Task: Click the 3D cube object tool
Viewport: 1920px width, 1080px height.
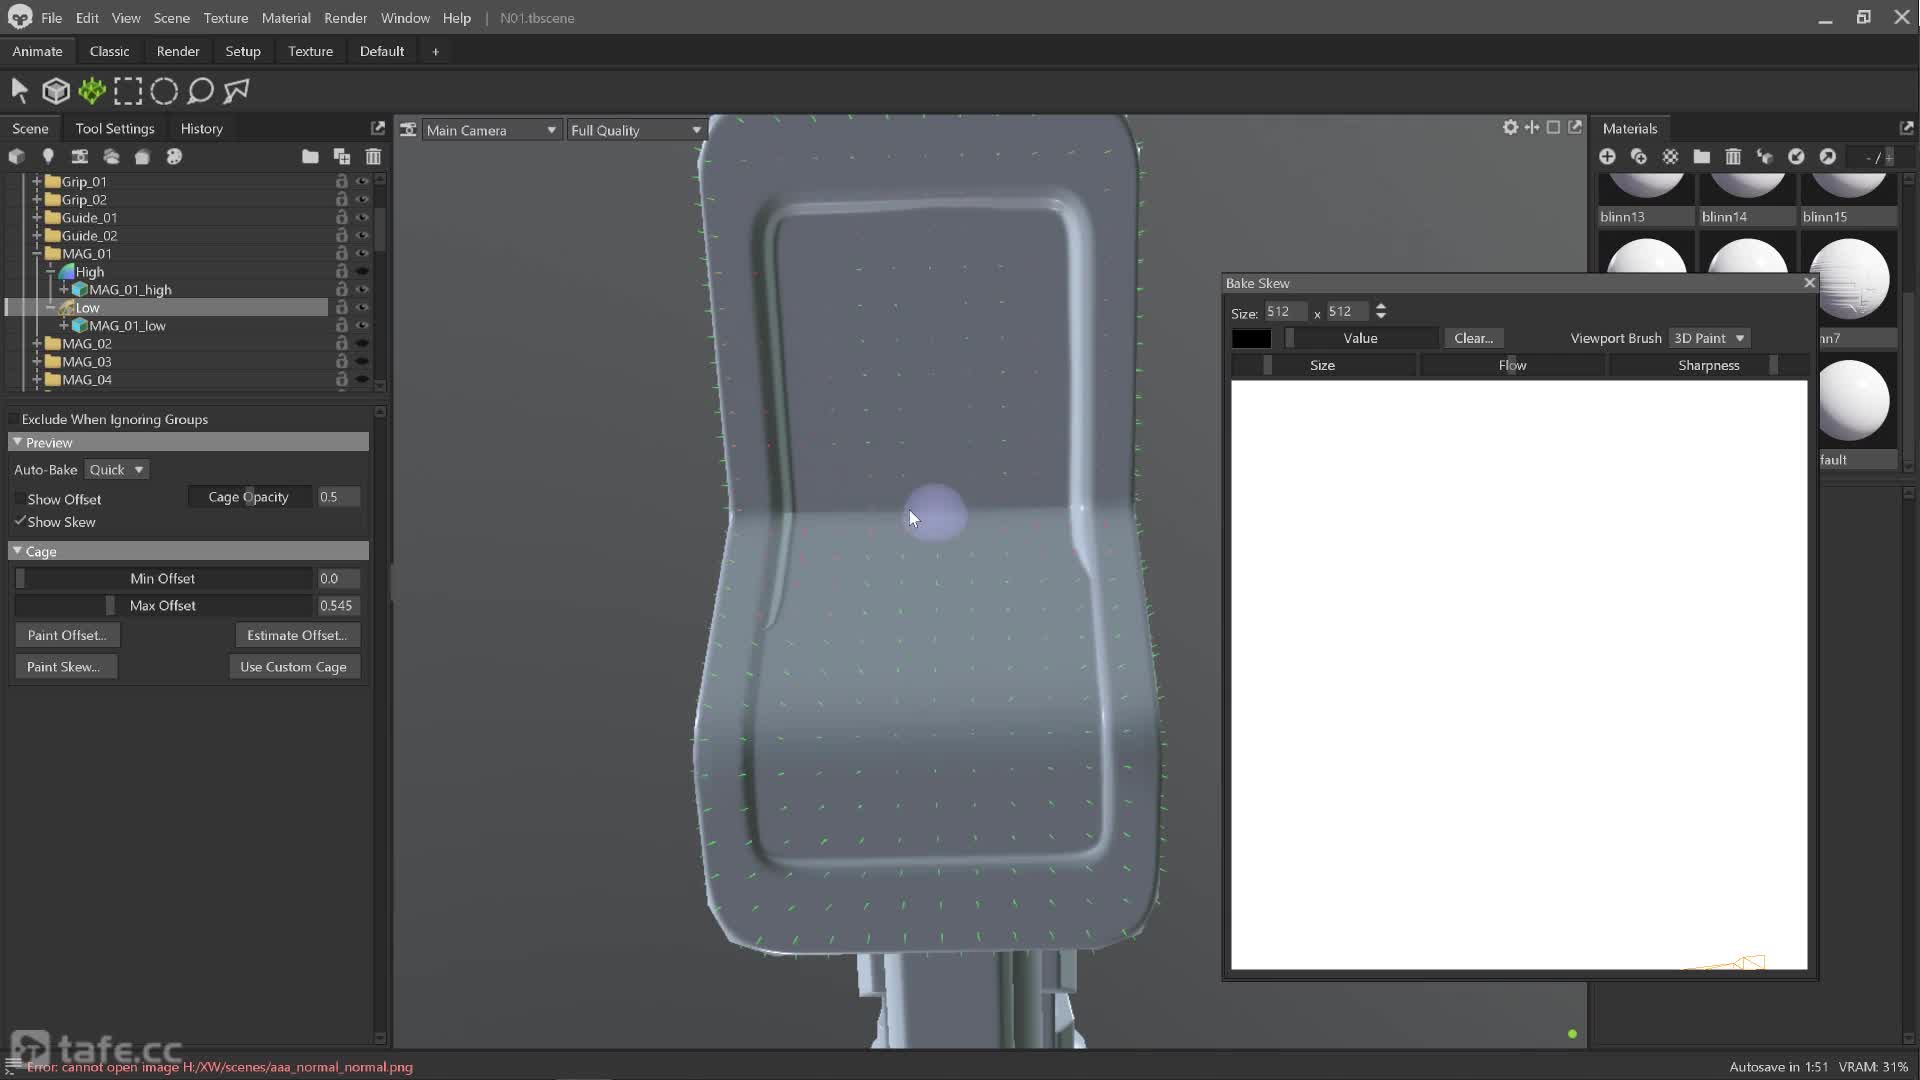Action: (x=56, y=91)
